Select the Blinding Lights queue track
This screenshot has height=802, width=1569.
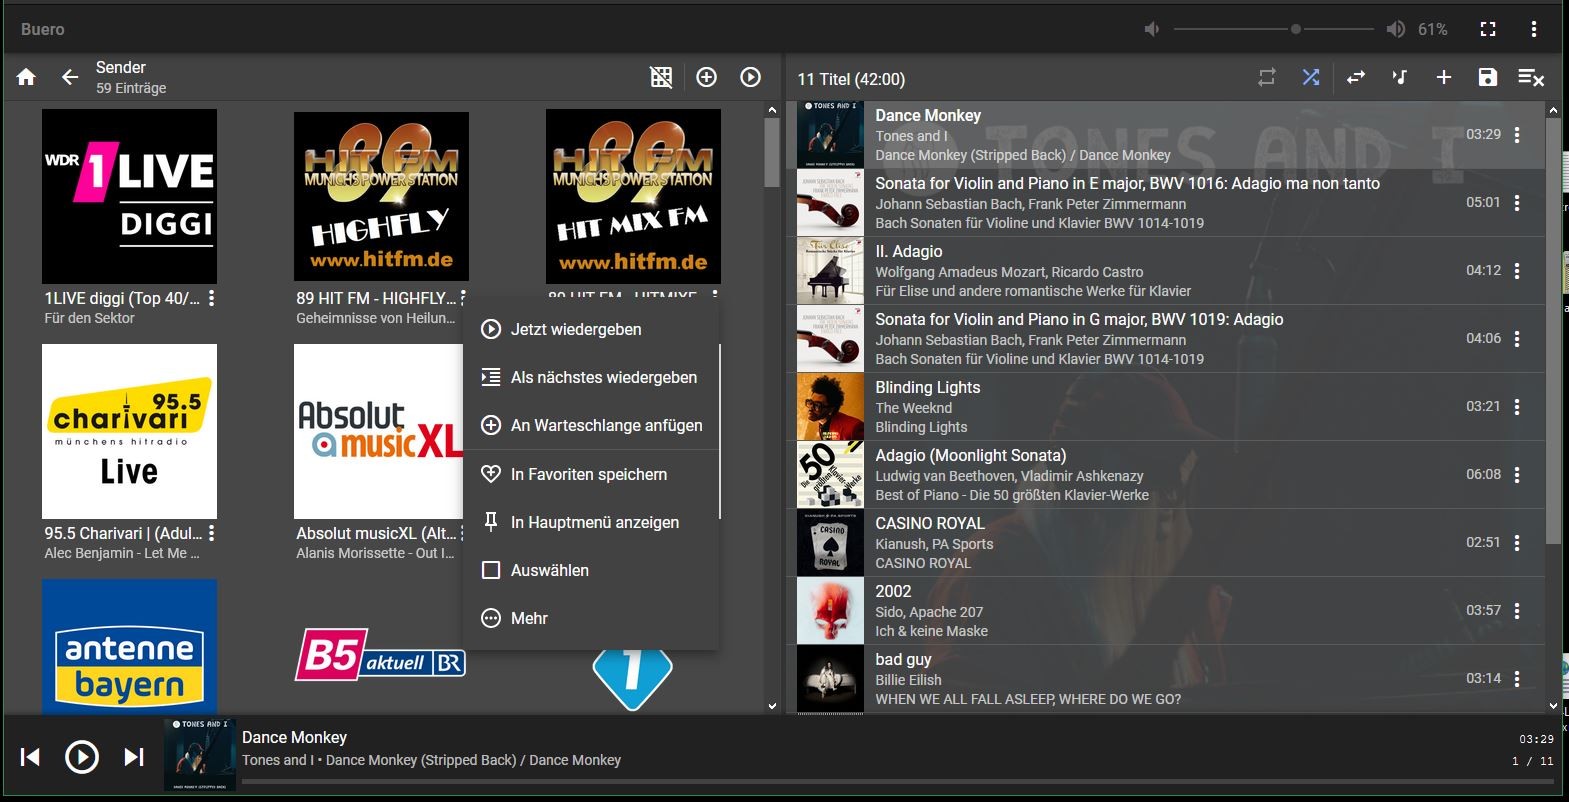[x=1170, y=407]
